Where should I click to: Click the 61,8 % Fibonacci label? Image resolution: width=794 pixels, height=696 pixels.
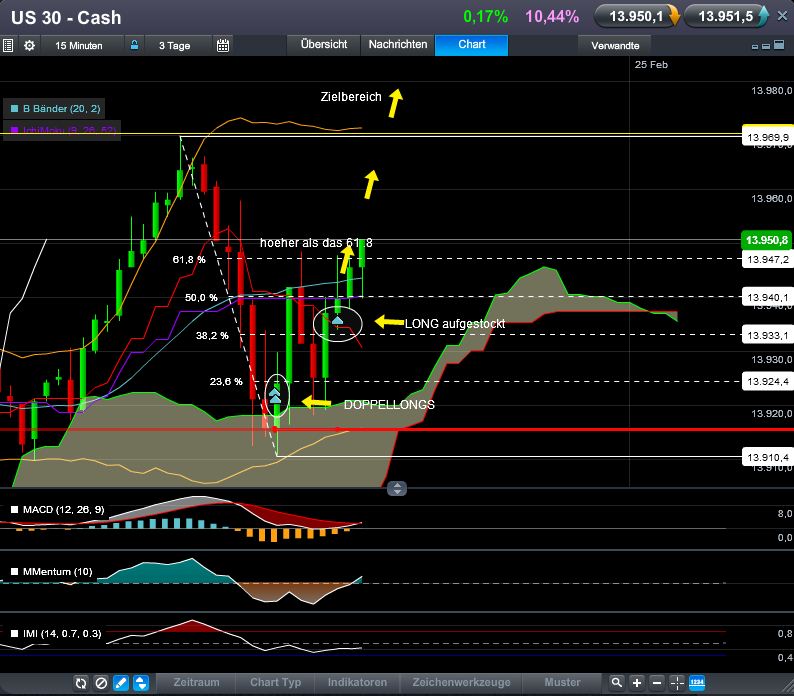189,259
